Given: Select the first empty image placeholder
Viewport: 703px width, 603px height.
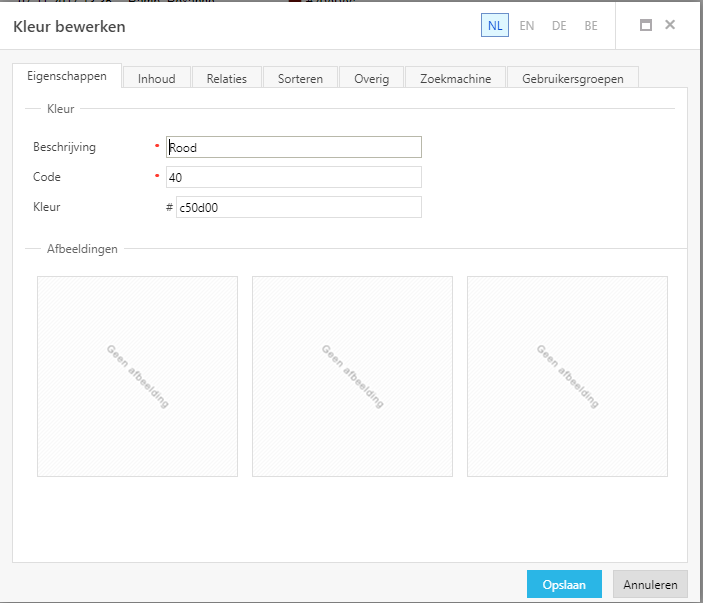Looking at the screenshot, I should pos(137,377).
